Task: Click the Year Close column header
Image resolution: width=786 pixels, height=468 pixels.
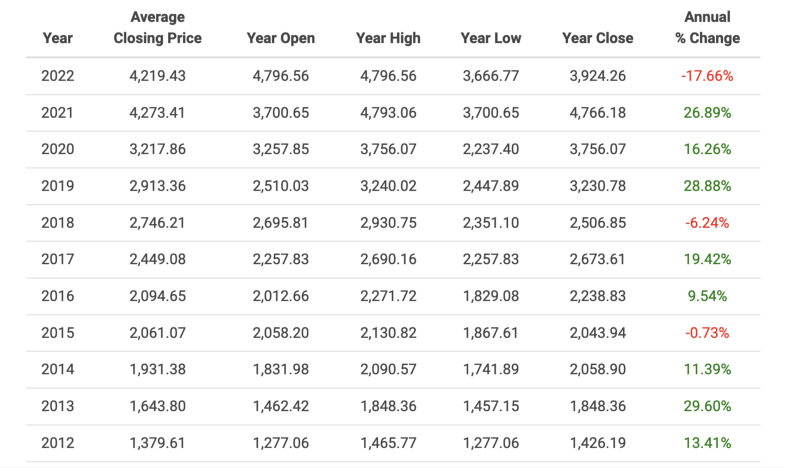Action: (x=597, y=39)
